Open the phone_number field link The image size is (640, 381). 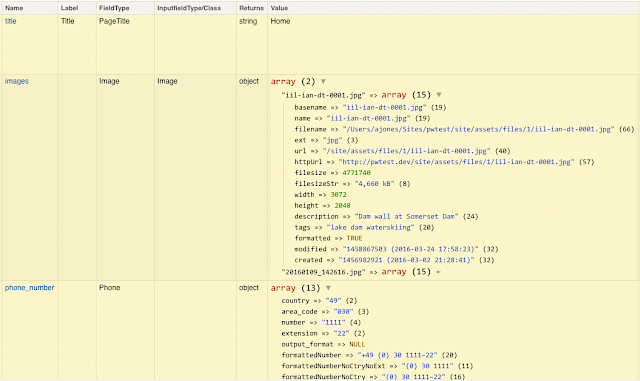point(29,288)
